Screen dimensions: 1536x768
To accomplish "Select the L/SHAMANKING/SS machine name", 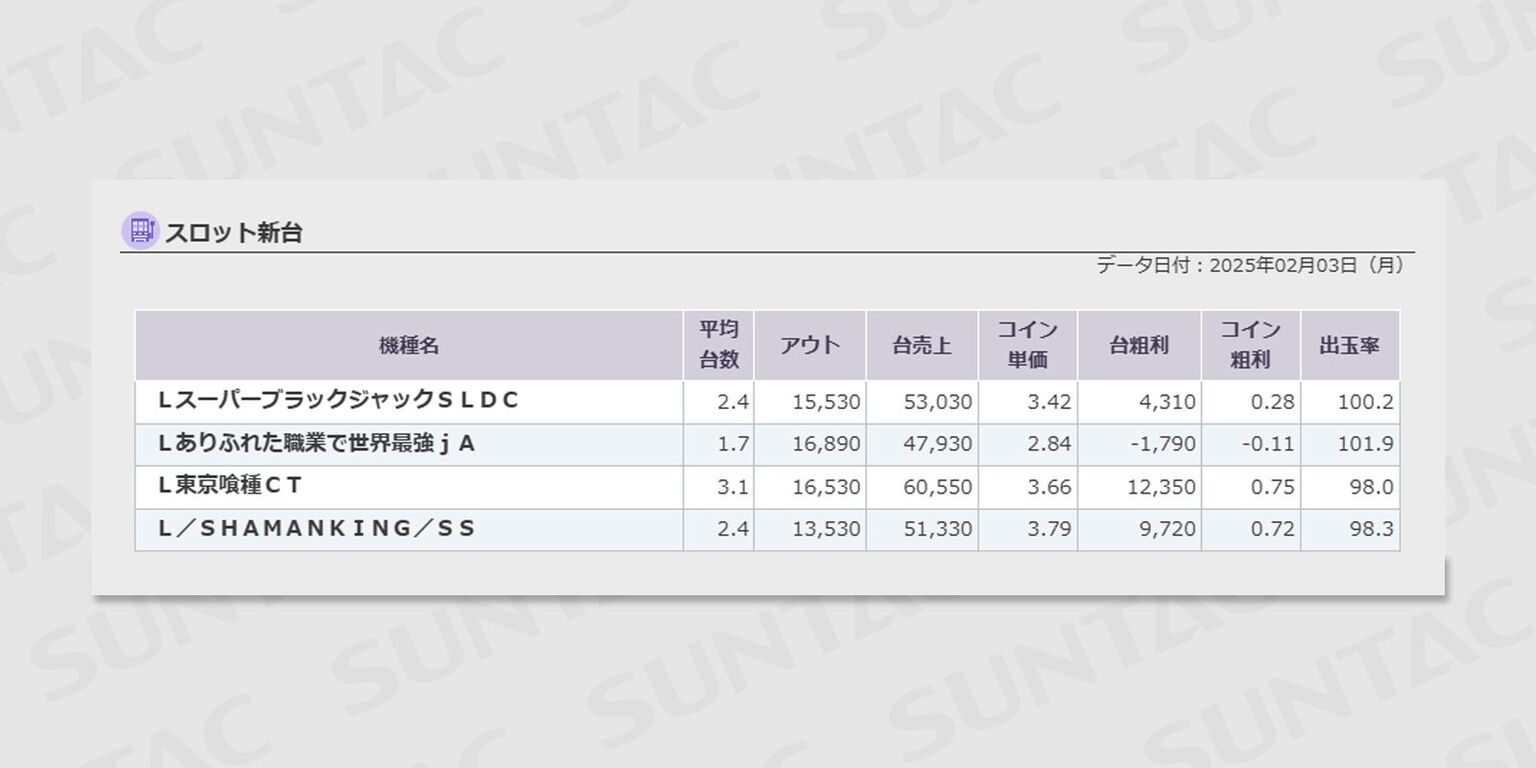I will (317, 529).
